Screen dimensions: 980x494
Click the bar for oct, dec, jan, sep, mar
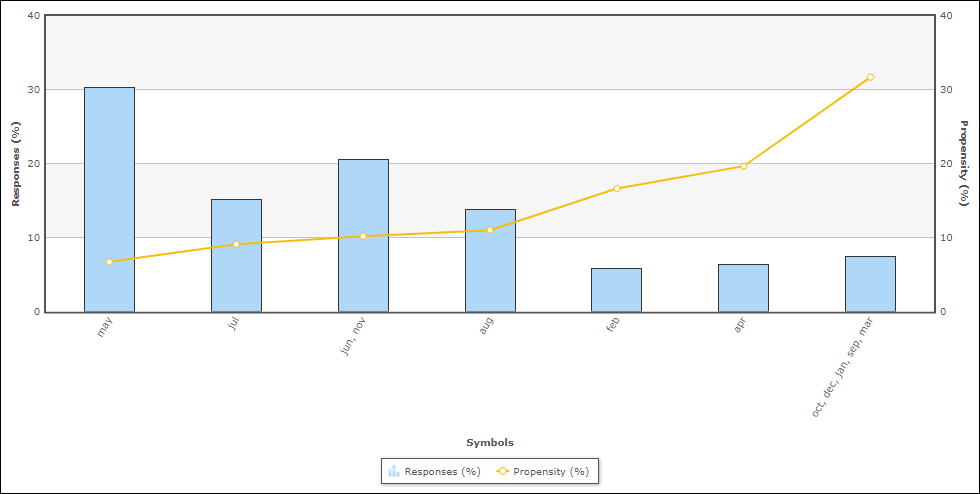[x=870, y=284]
